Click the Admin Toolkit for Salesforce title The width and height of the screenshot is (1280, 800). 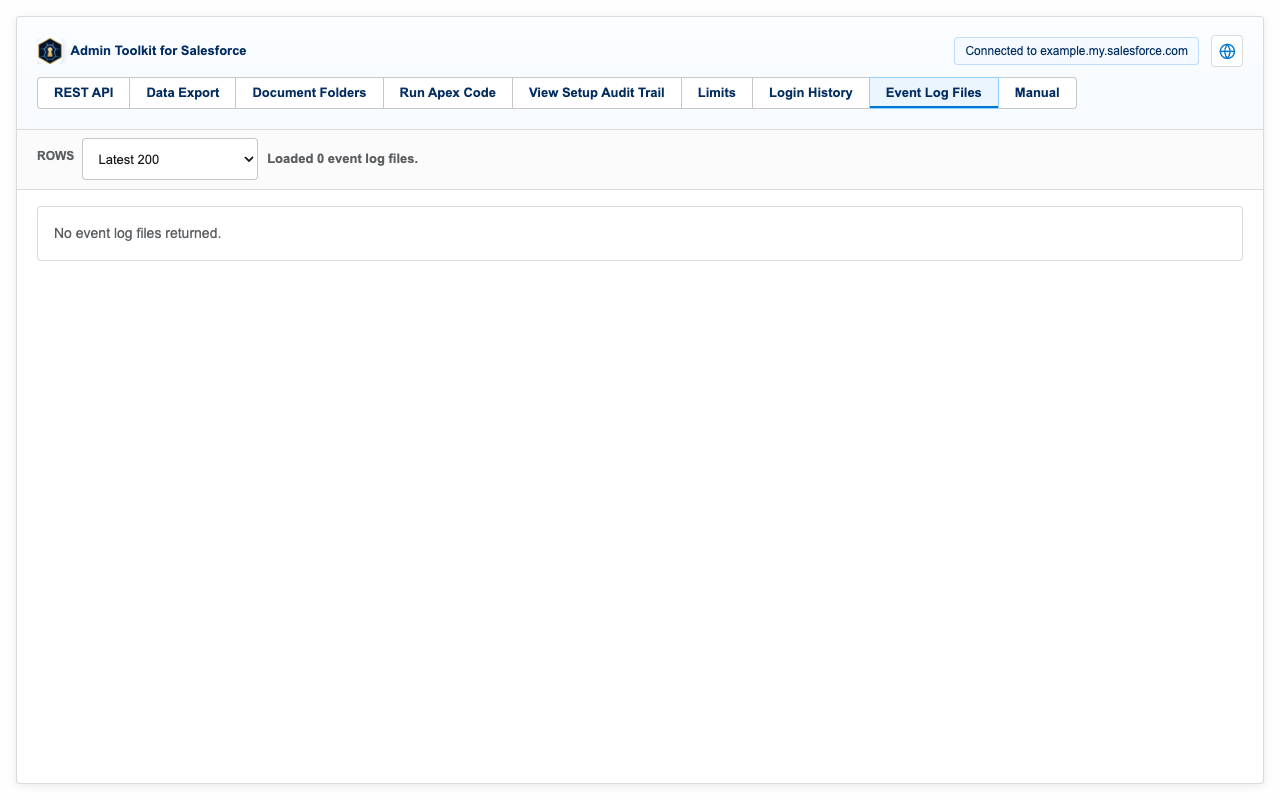click(x=158, y=51)
